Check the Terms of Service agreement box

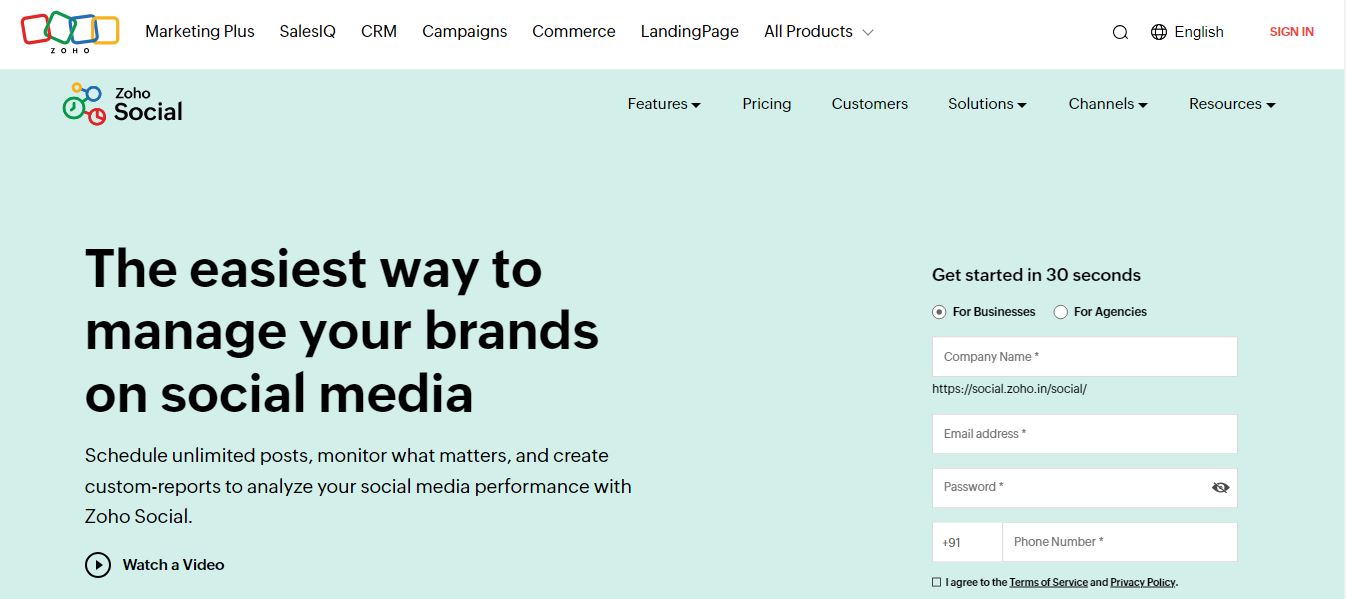[x=937, y=582]
